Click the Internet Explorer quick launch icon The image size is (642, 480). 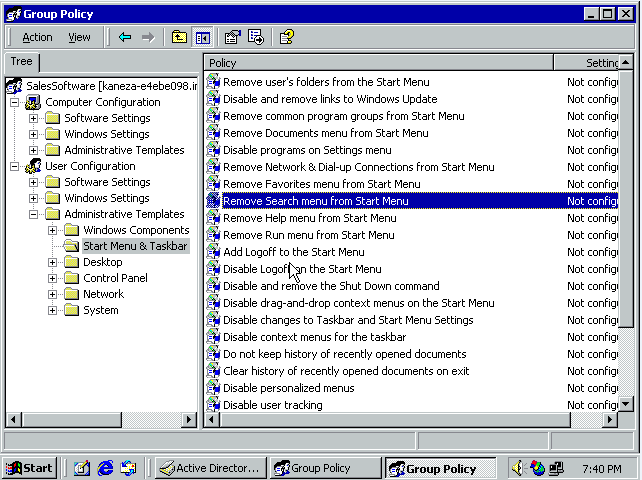pos(105,468)
